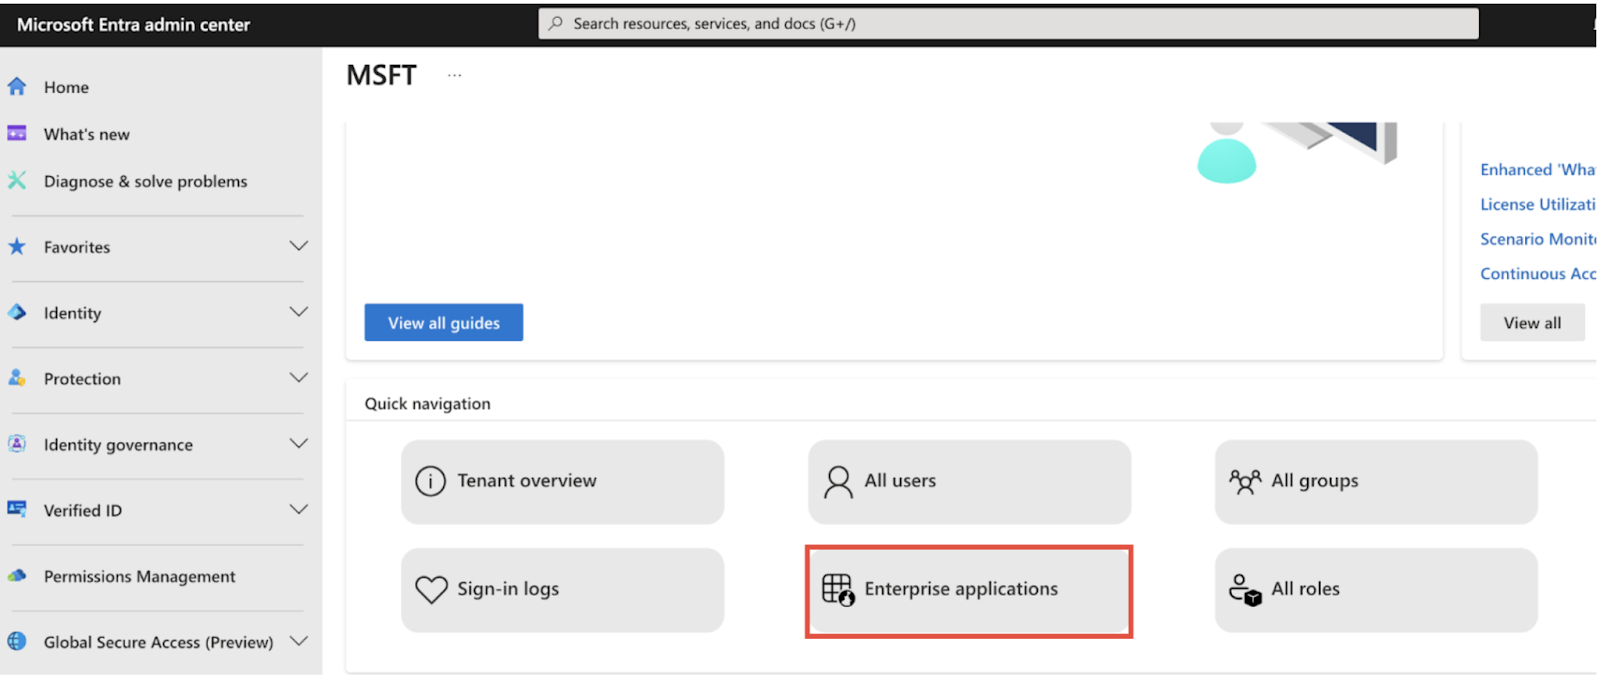Go to Home in the sidebar
The width and height of the screenshot is (1600, 696).
click(x=66, y=87)
